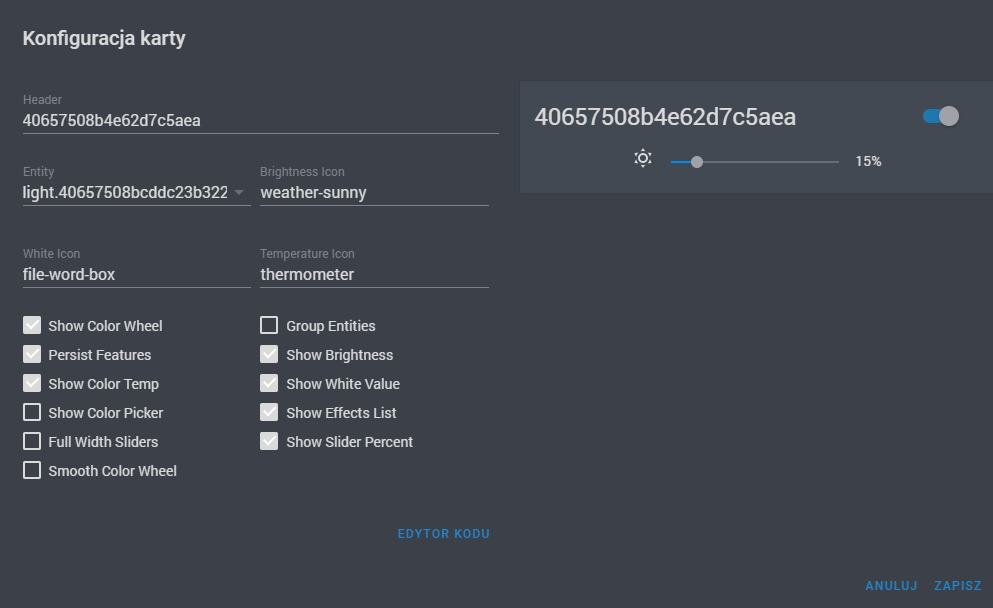Open the code editor via EDYTOR KODU
Image resolution: width=993 pixels, height=608 pixels.
pyautogui.click(x=443, y=534)
